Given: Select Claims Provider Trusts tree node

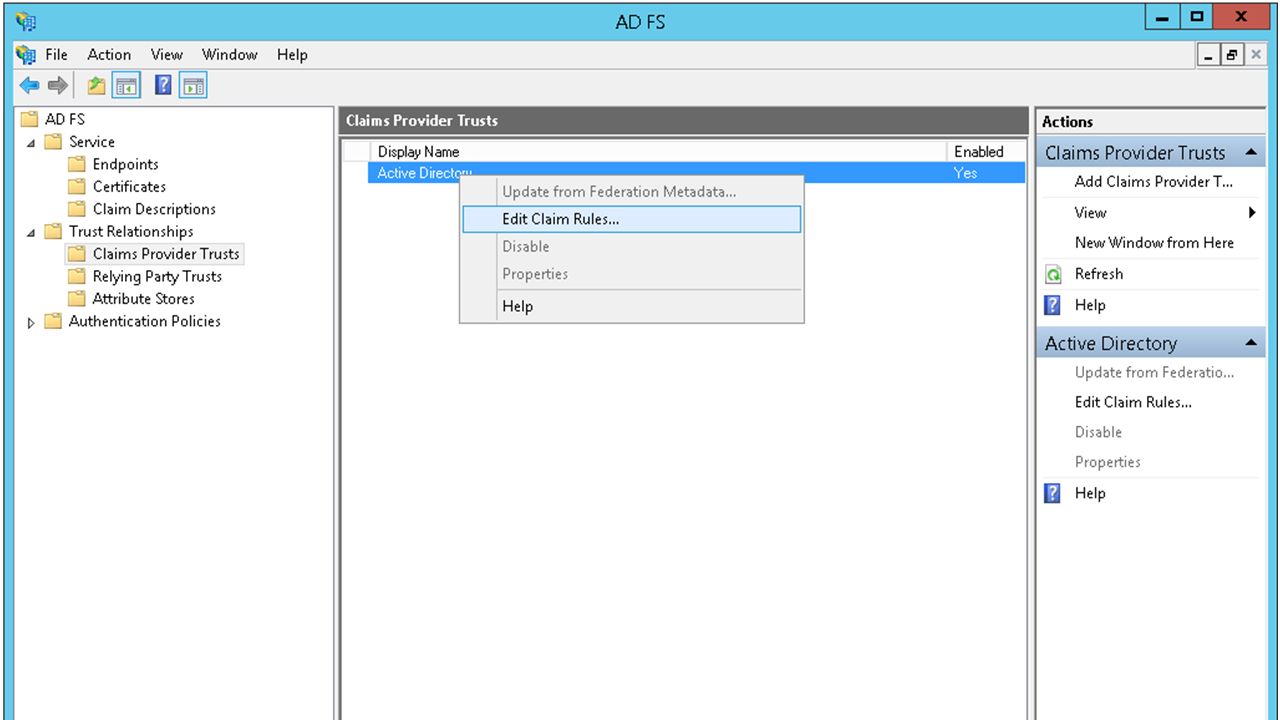Looking at the screenshot, I should pyautogui.click(x=166, y=254).
